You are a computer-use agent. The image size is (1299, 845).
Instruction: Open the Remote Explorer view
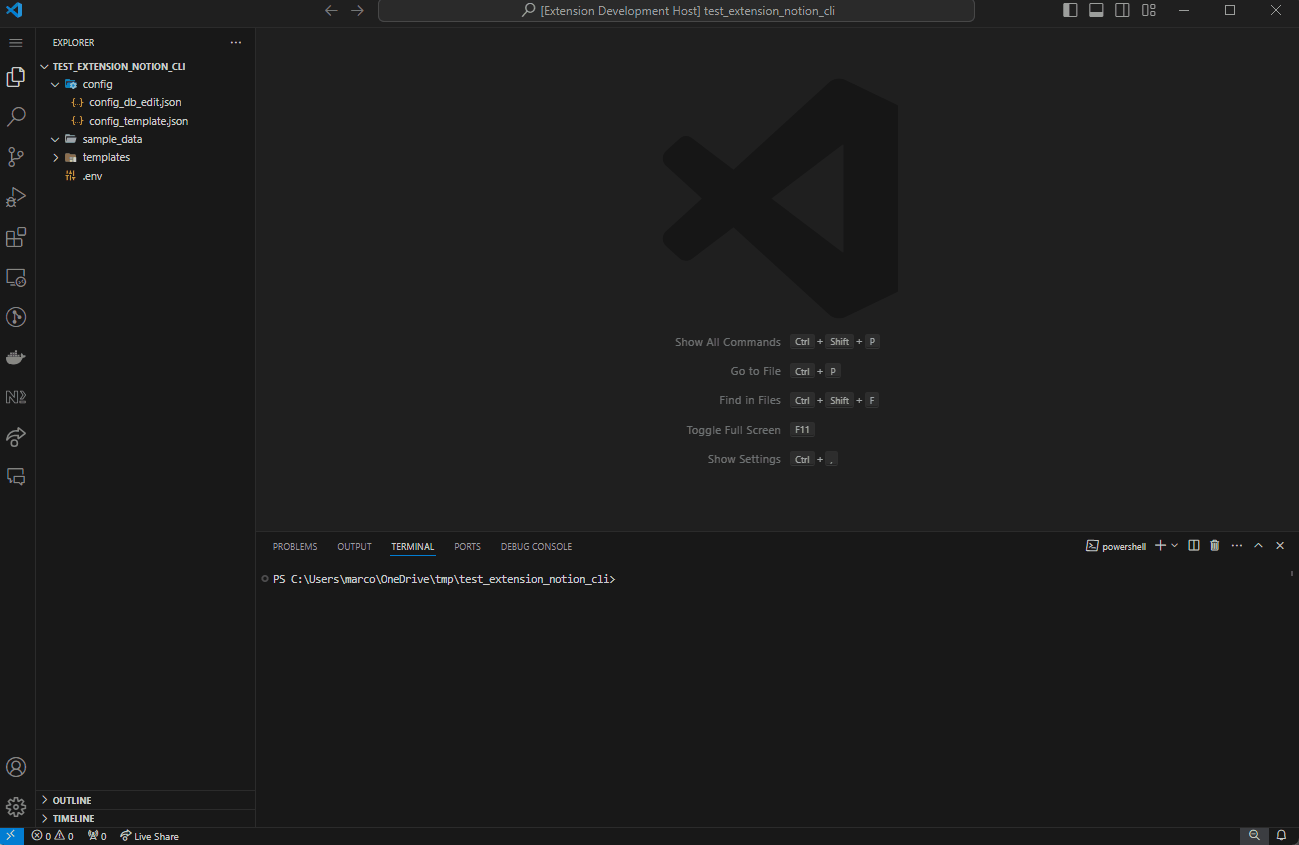[x=16, y=277]
